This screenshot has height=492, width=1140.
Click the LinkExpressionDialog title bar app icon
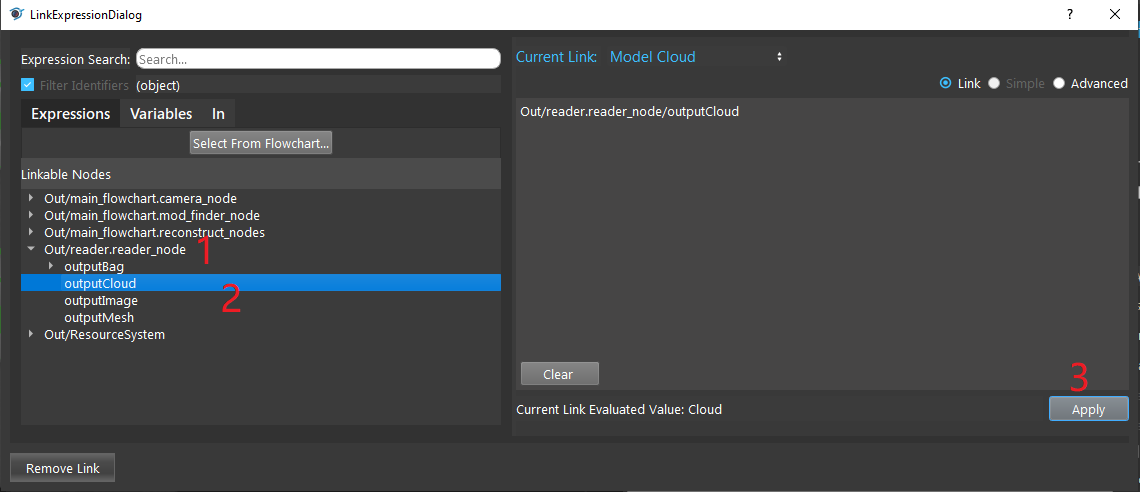pos(17,15)
